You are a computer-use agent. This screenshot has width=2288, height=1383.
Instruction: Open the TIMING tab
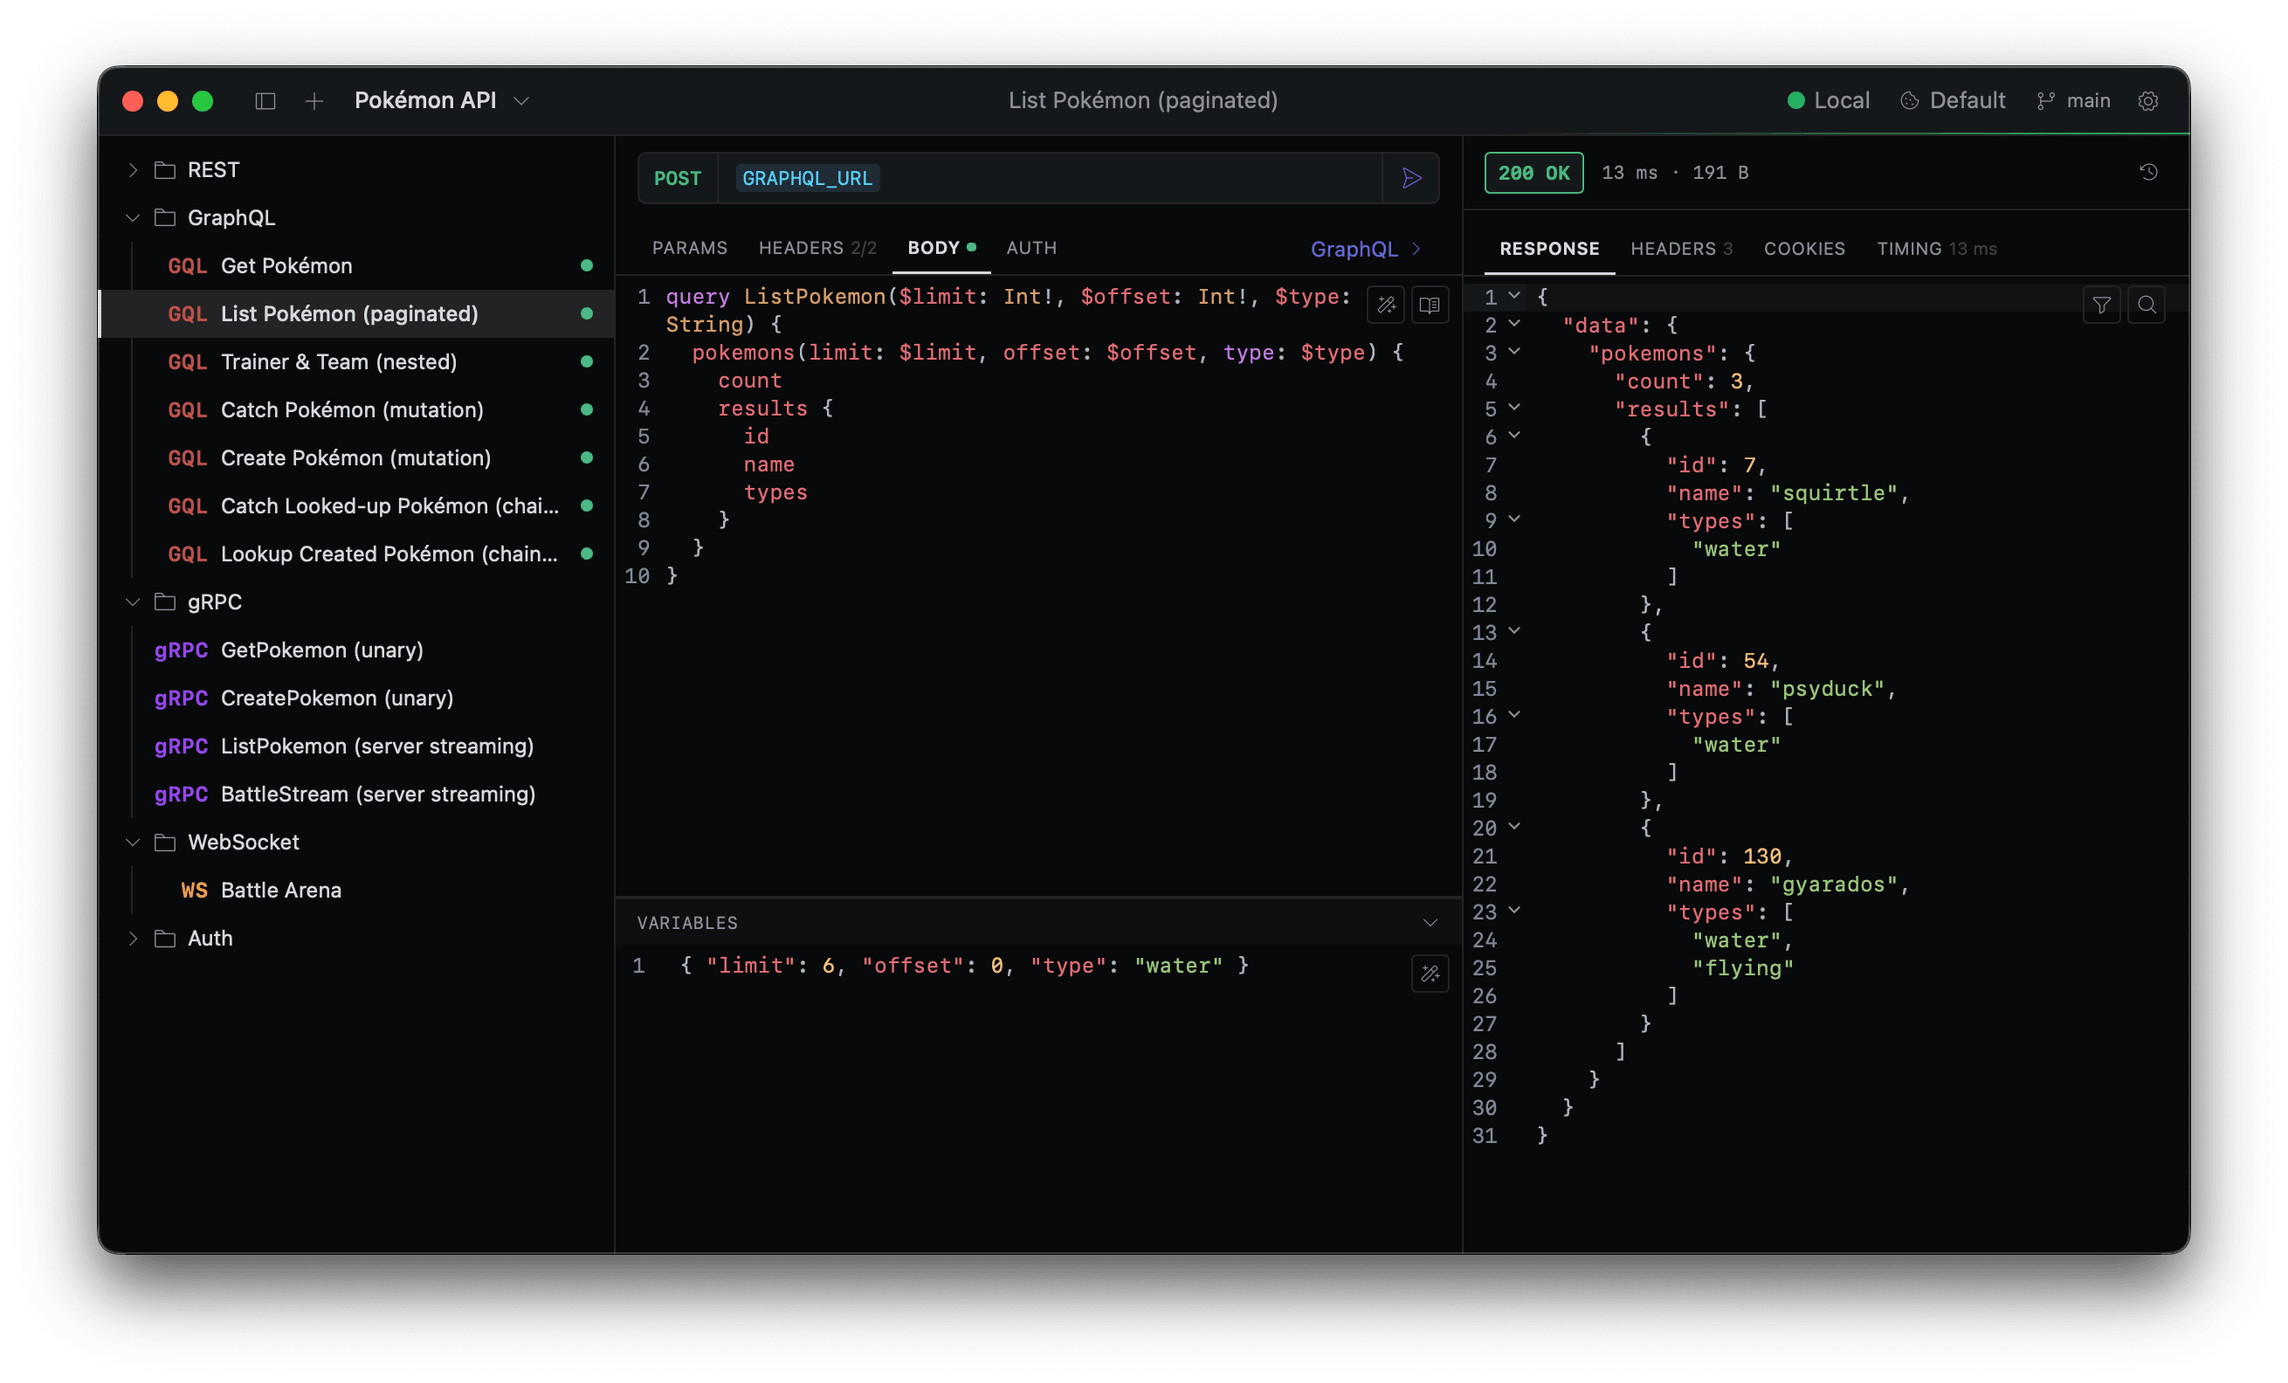click(1936, 249)
